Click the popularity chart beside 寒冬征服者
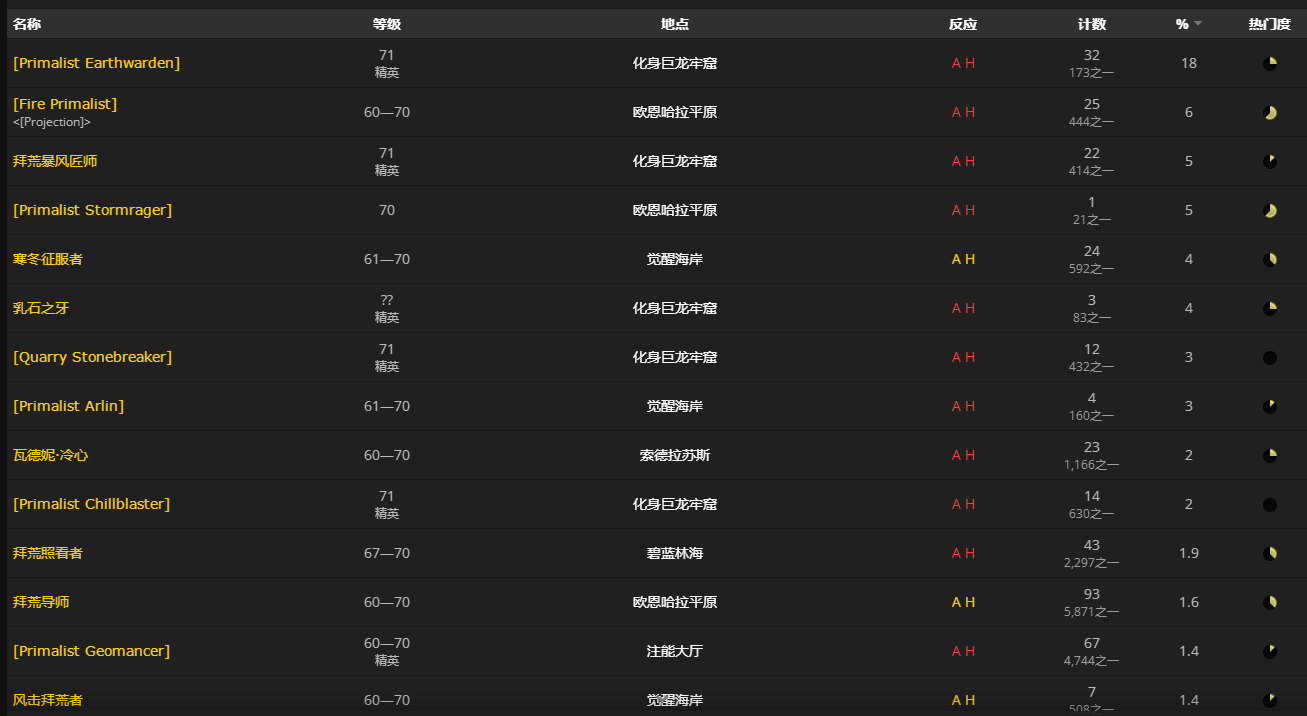This screenshot has width=1307, height=716. tap(1271, 258)
